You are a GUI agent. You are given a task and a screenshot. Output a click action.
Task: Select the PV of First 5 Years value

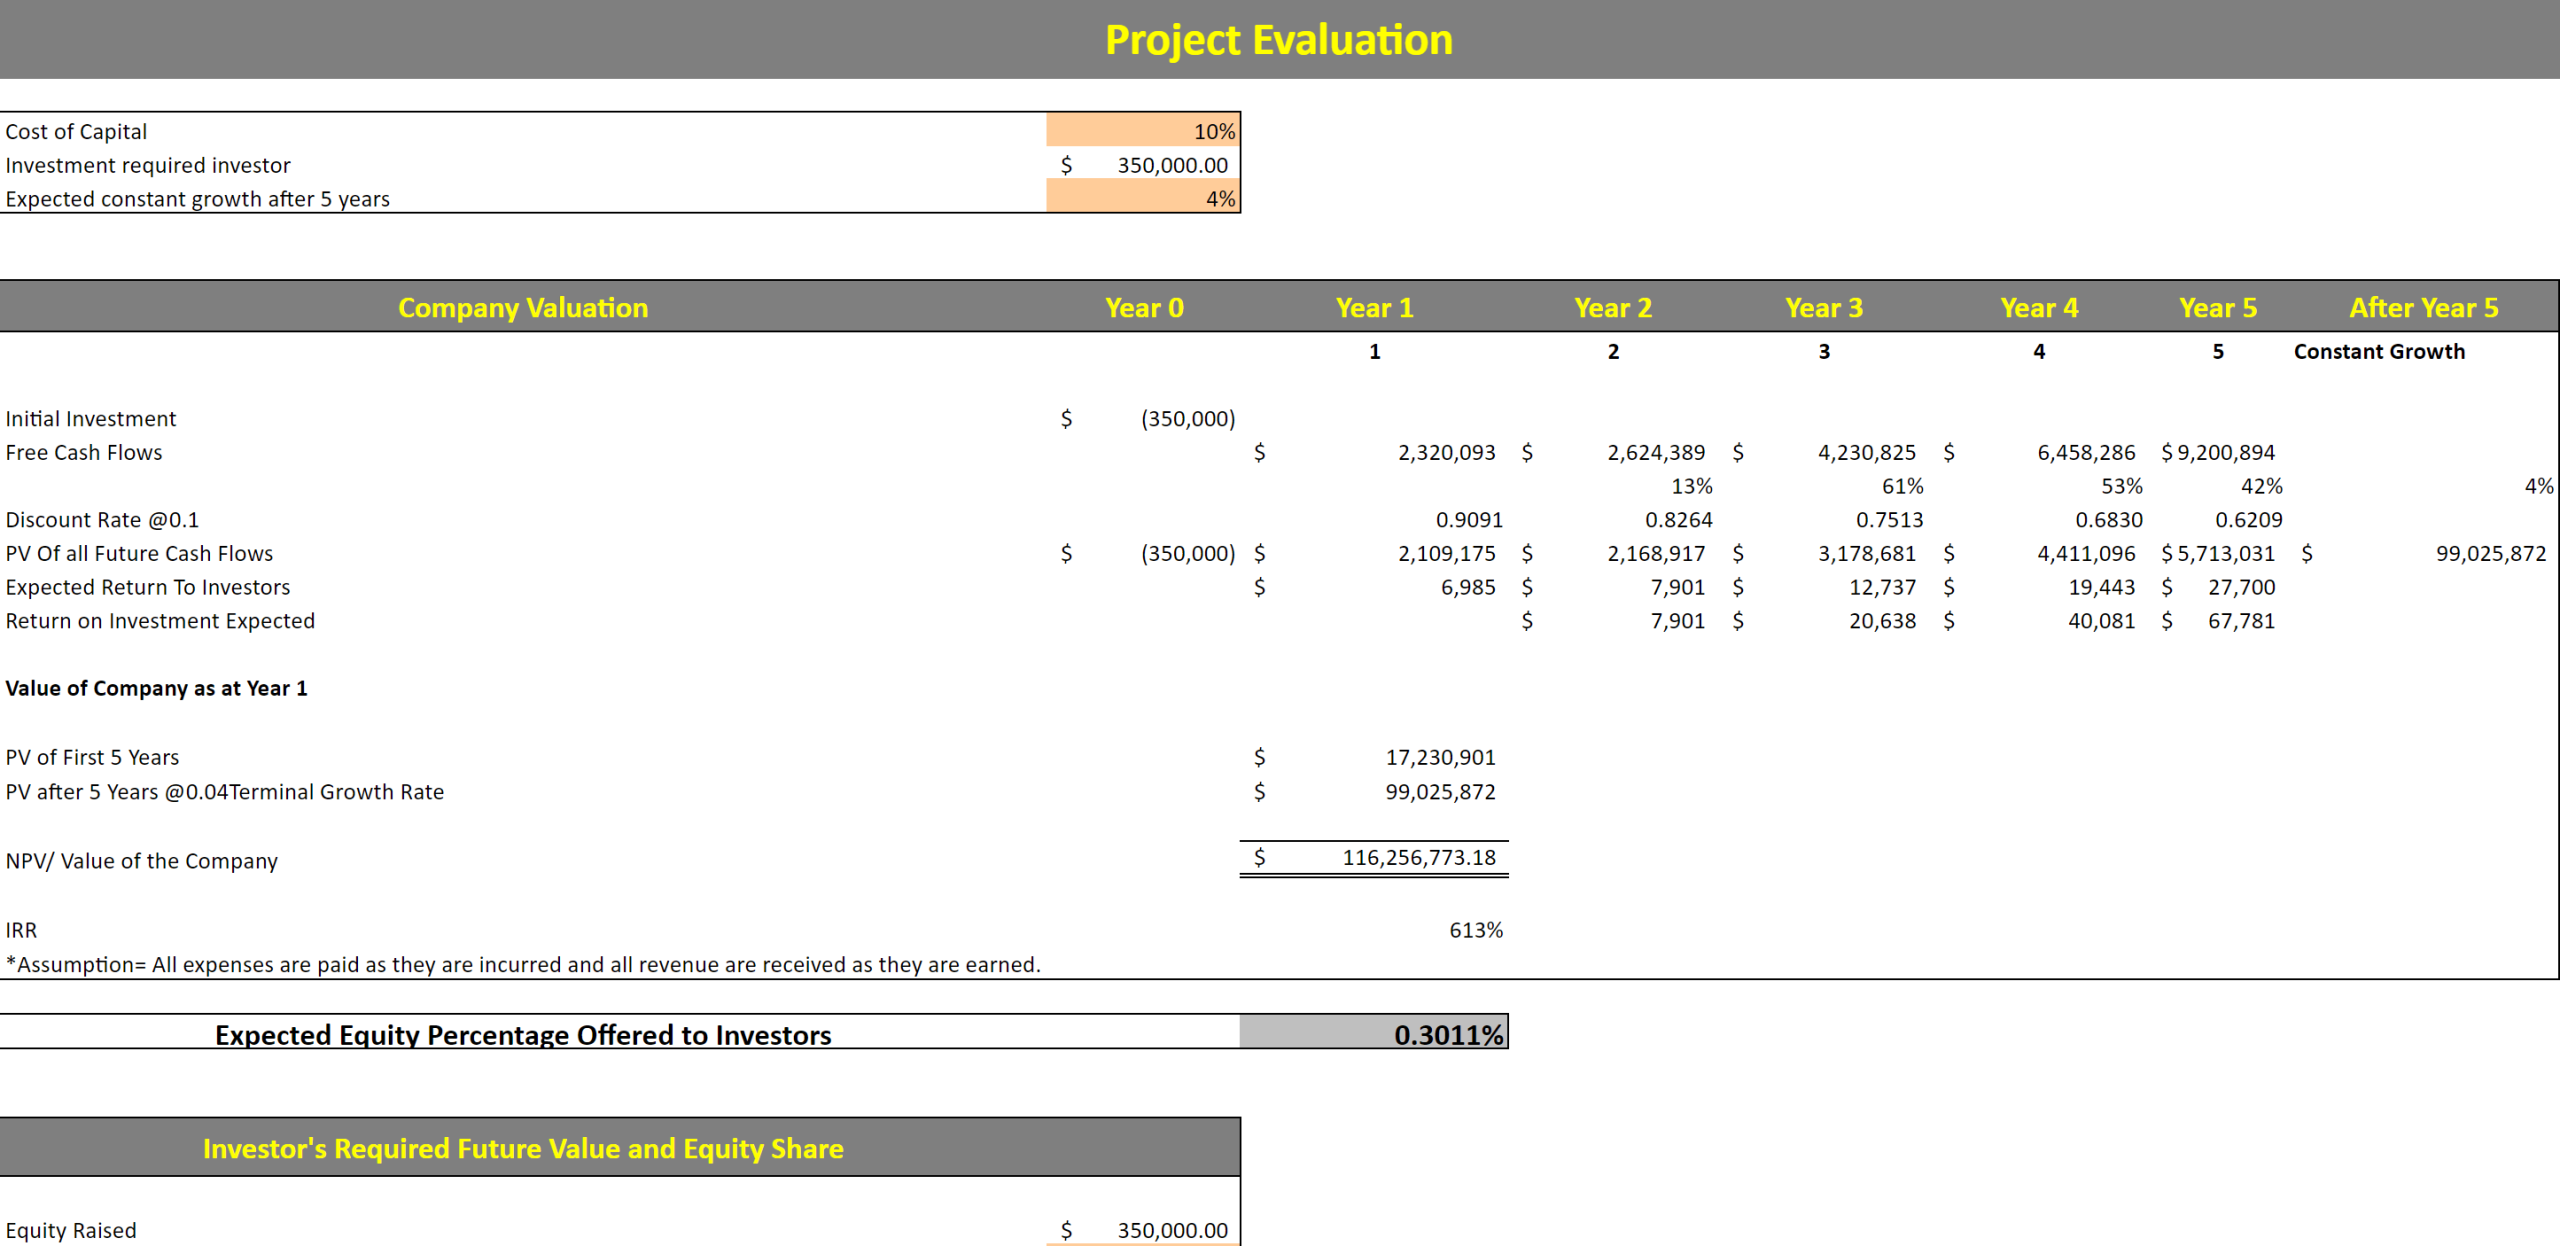pos(1440,757)
